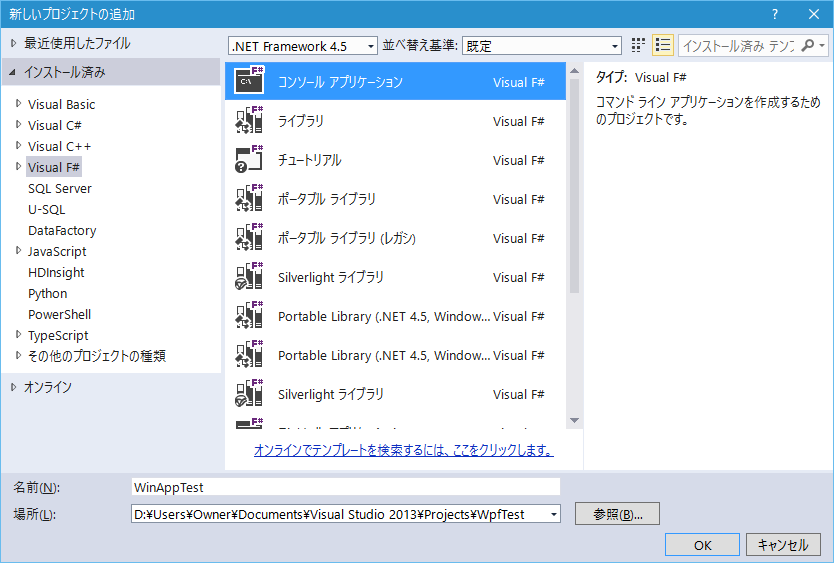Click the 場所 path text field

tap(339, 514)
